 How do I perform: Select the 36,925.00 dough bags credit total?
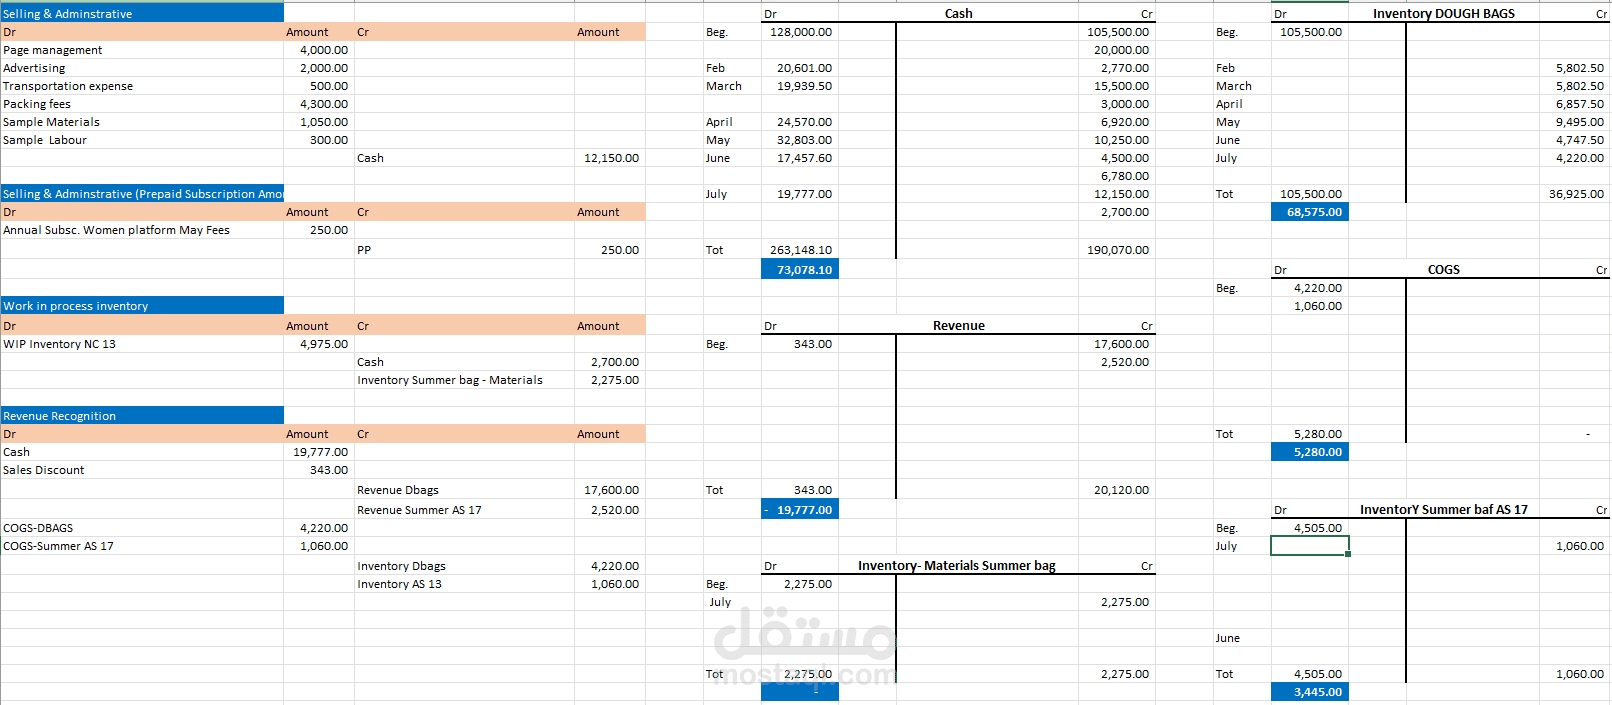pos(1574,194)
